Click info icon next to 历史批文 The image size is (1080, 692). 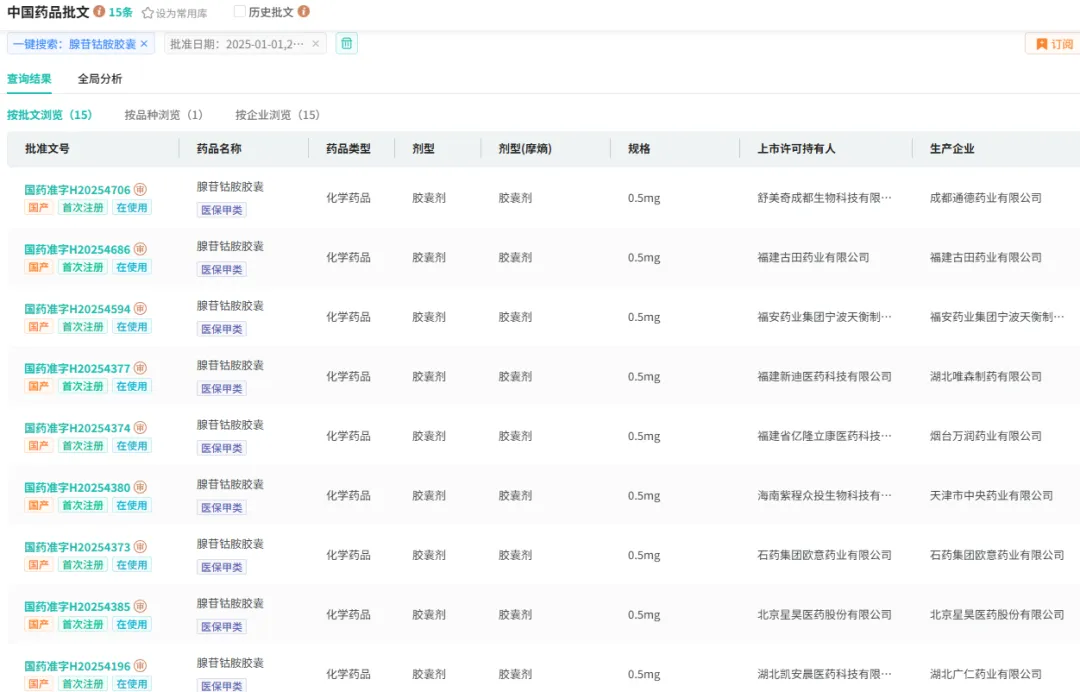pyautogui.click(x=304, y=12)
